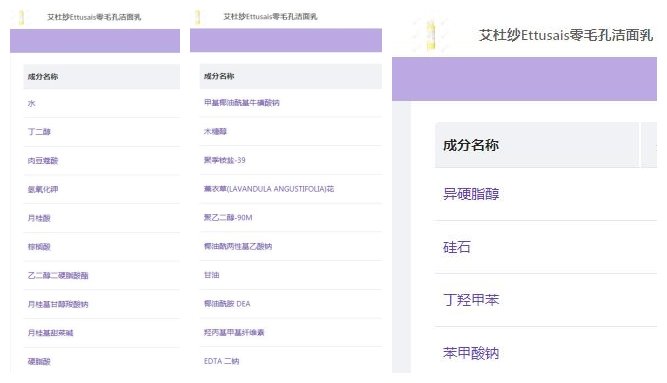Open the 水 ingredient link
The width and height of the screenshot is (667, 383).
31,103
